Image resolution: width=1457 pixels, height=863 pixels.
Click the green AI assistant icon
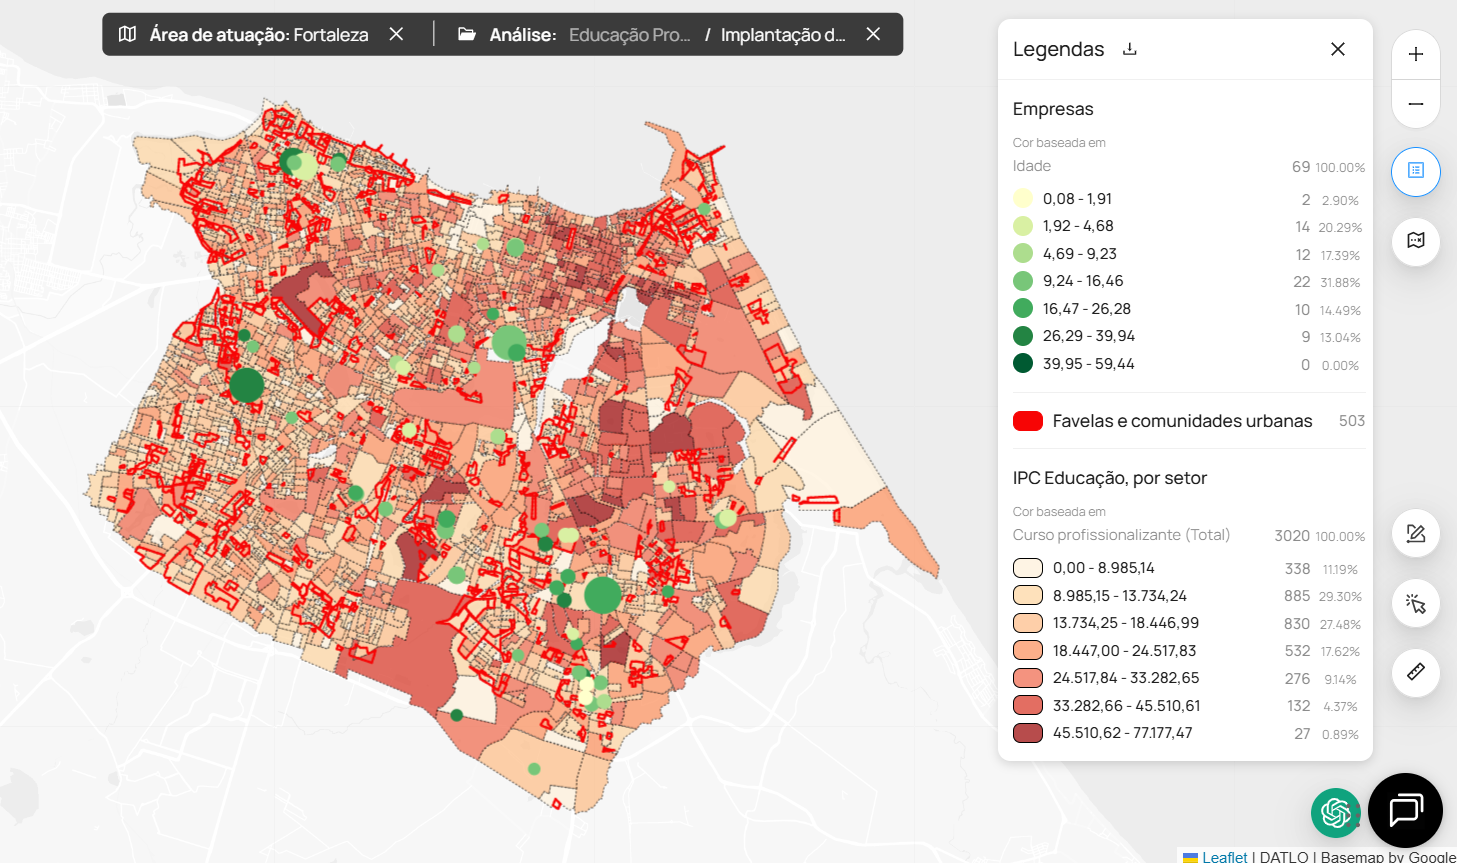(1335, 812)
